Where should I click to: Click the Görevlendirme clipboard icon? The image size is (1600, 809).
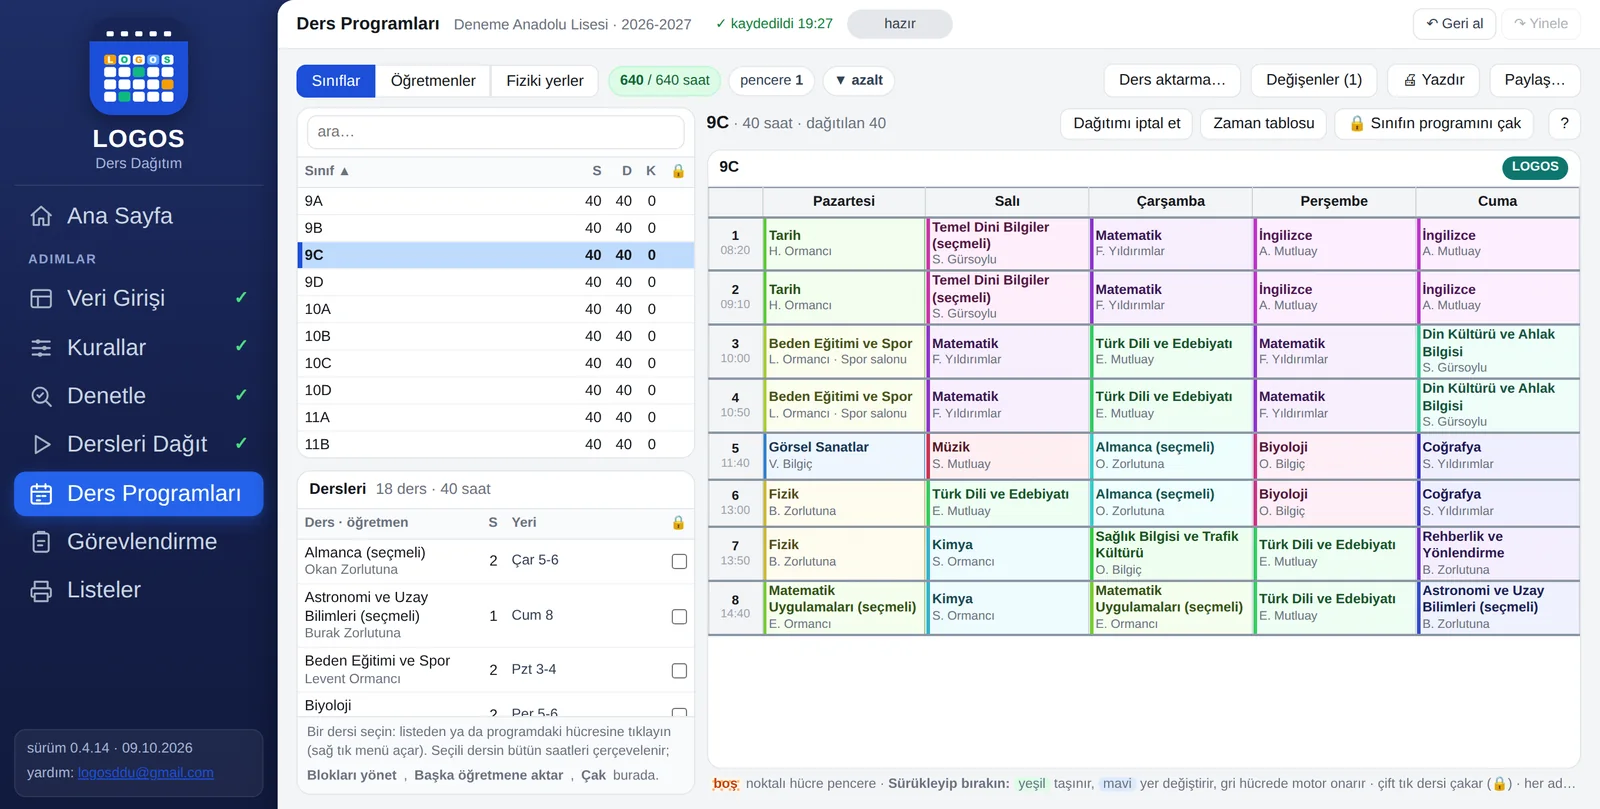(41, 542)
